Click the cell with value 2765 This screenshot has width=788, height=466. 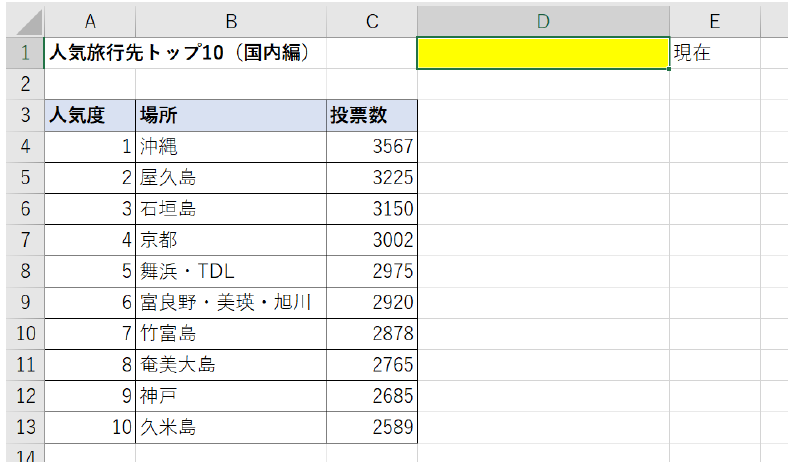coord(371,365)
